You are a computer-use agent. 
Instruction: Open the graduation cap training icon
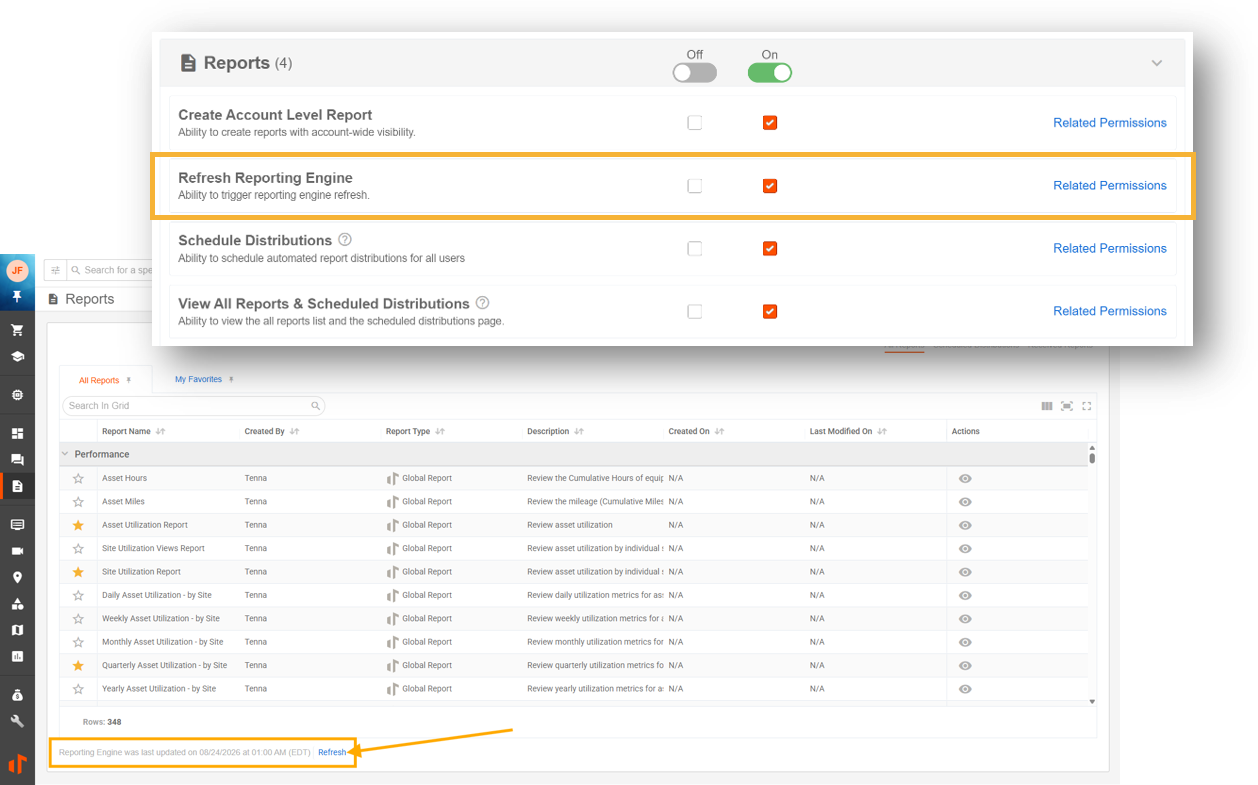(17, 356)
